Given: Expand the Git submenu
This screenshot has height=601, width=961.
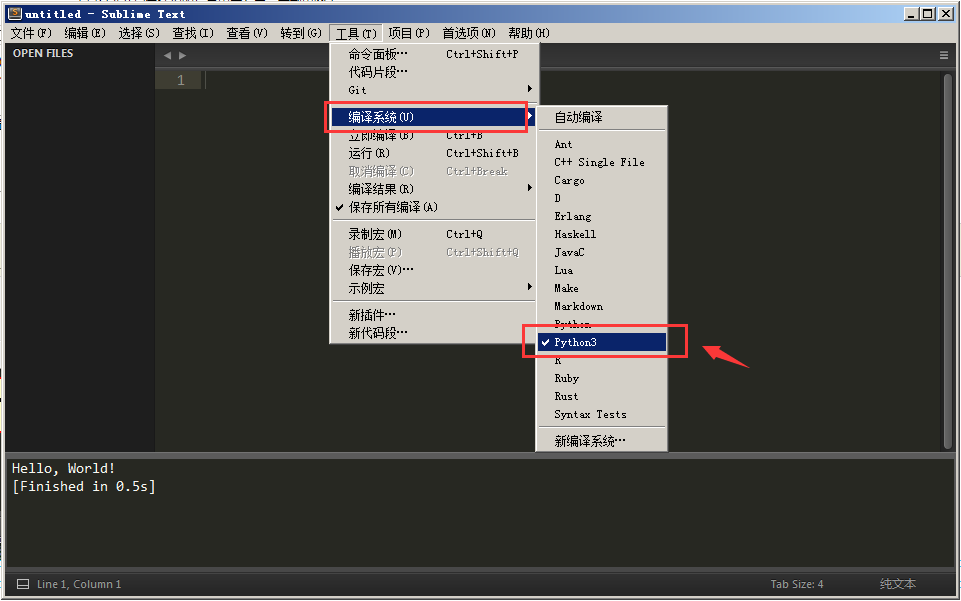Looking at the screenshot, I should pos(433,90).
